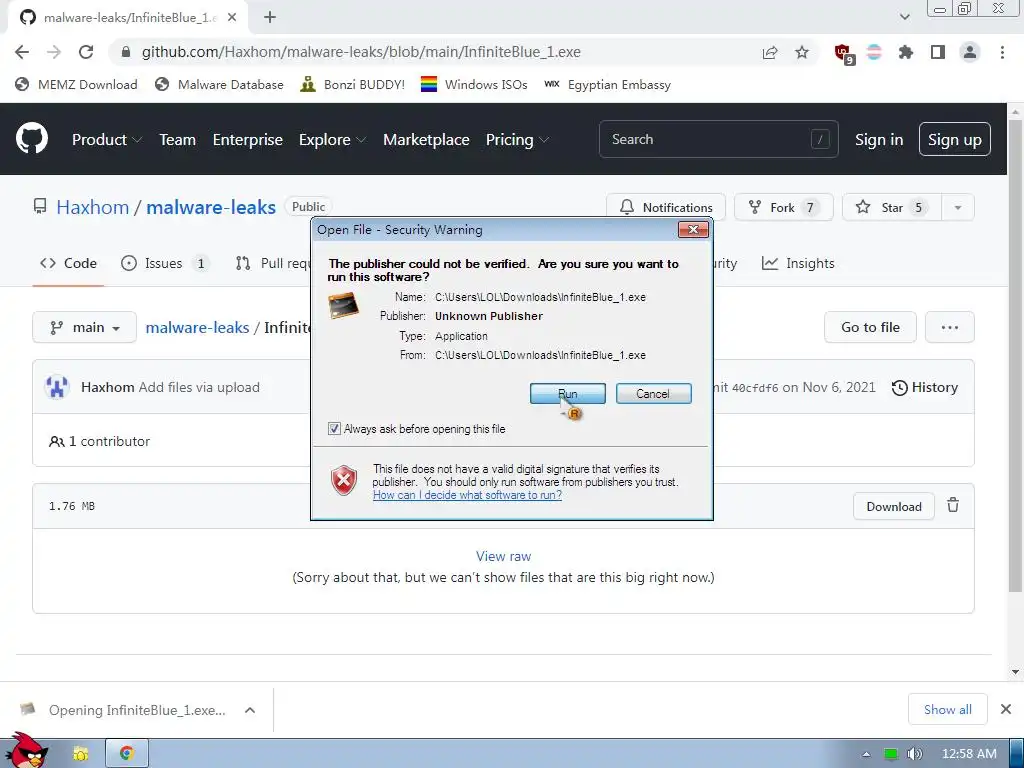The height and width of the screenshot is (768, 1024).
Task: Star the repository
Action: pos(891,207)
